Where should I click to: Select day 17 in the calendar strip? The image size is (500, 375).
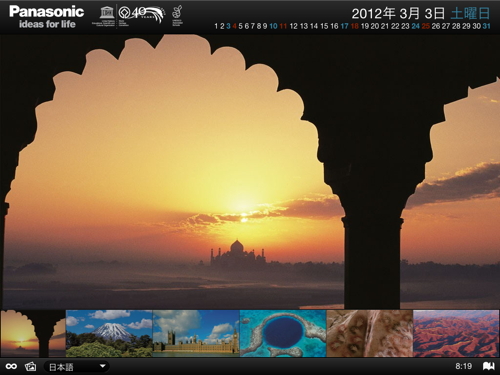pos(345,26)
